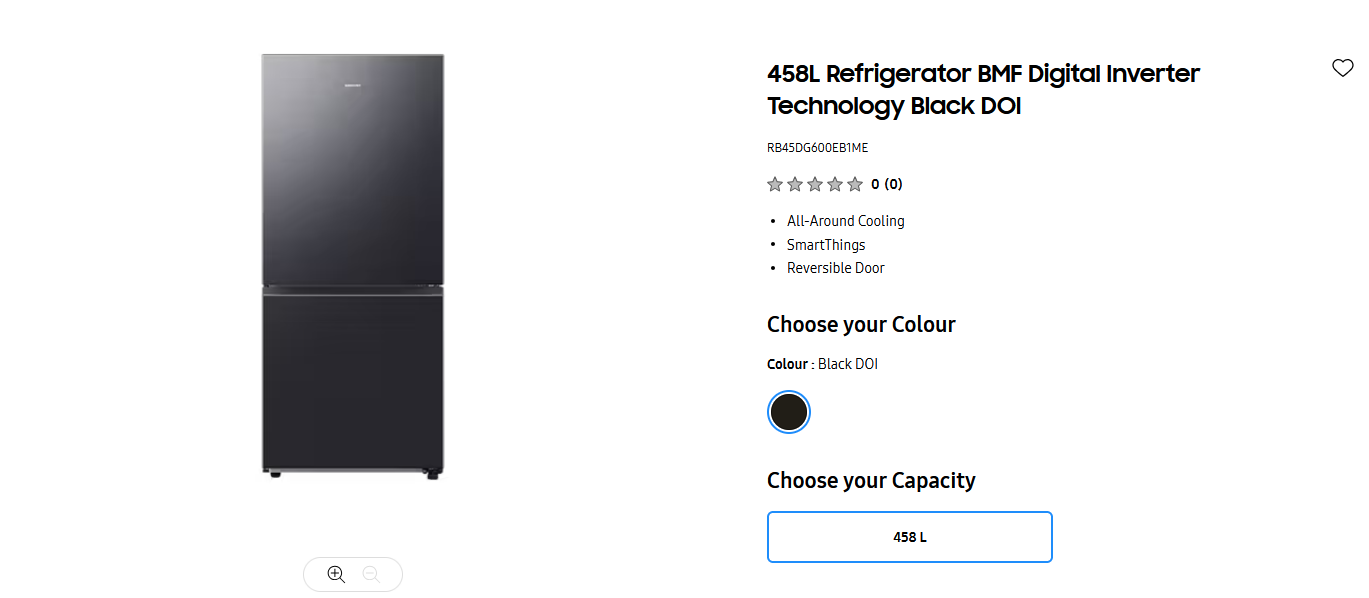
Task: Click the All-Around Cooling feature bullet
Action: pyautogui.click(x=845, y=221)
